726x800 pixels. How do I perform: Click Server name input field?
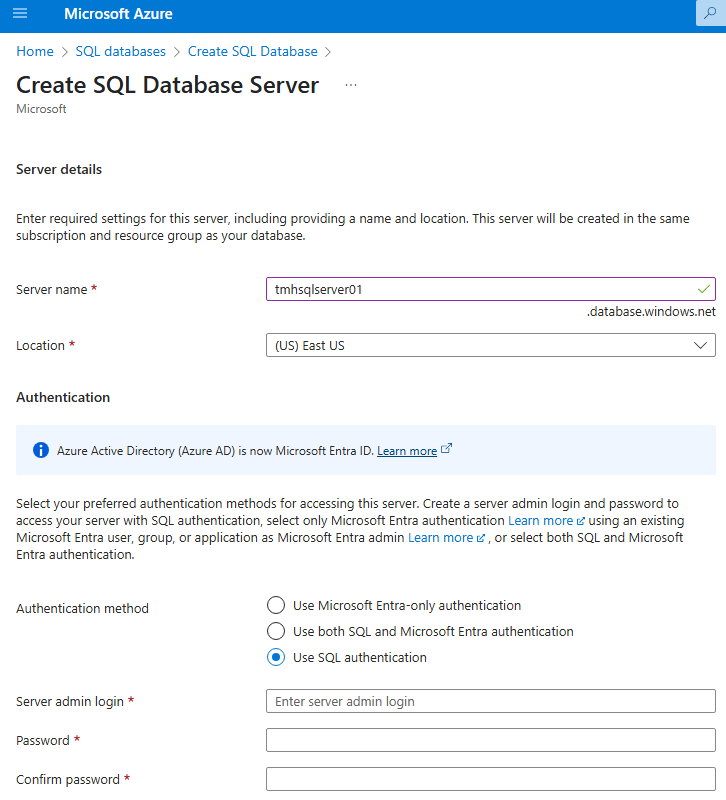[x=490, y=289]
